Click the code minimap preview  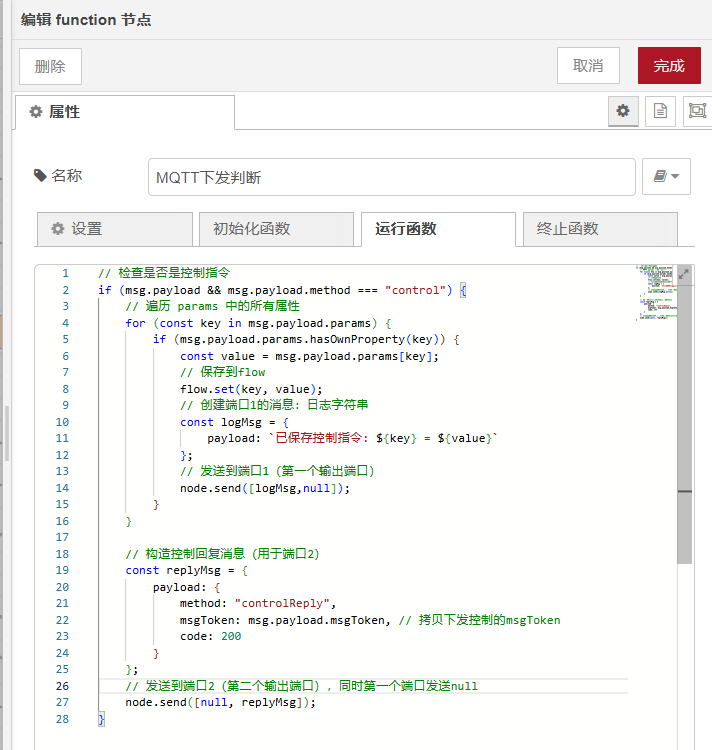point(654,292)
